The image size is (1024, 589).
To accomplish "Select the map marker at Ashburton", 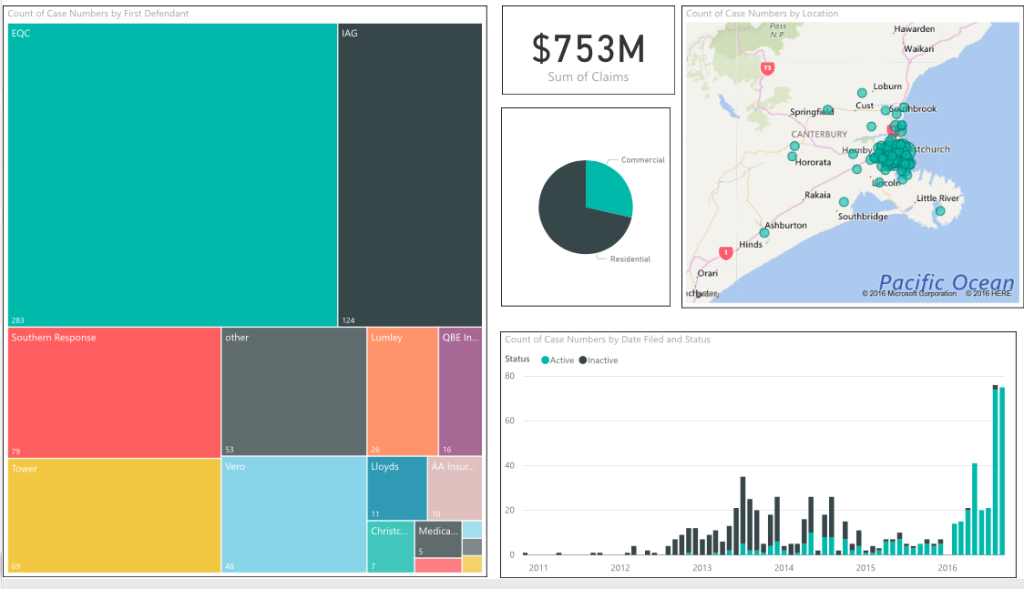I will pyautogui.click(x=764, y=233).
